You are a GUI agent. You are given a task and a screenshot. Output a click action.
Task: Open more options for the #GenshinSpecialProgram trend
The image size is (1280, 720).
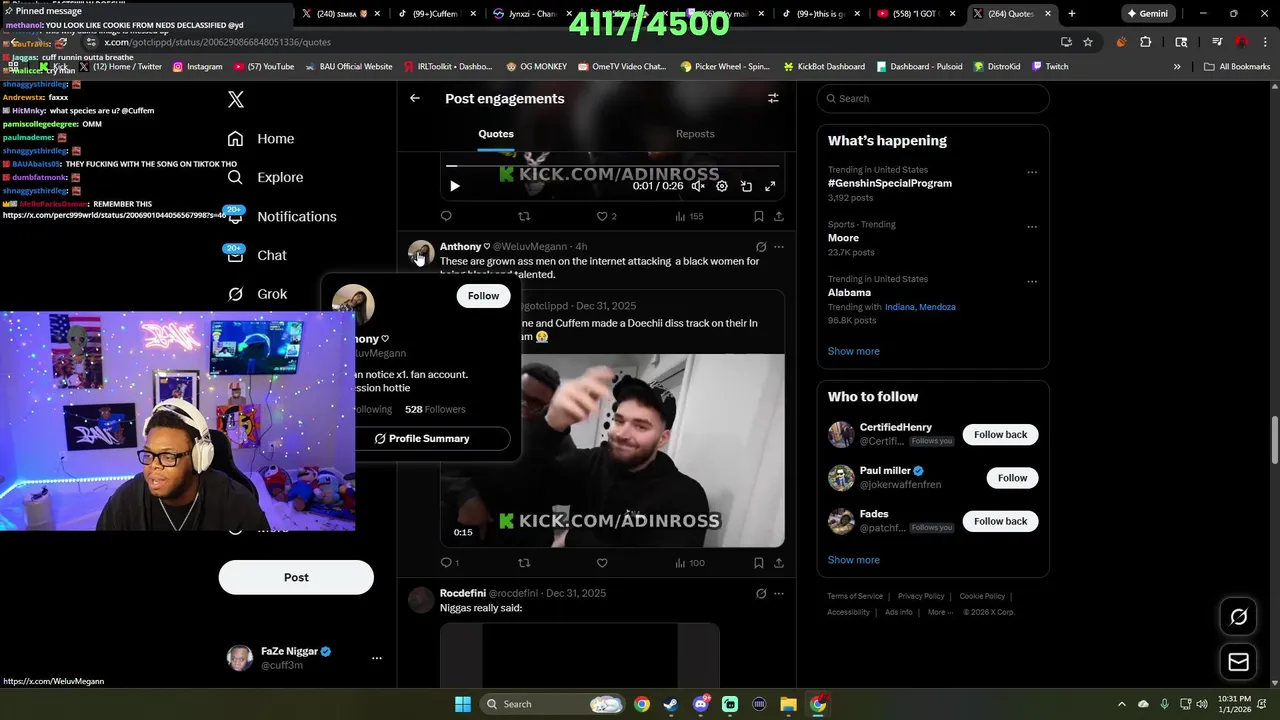[1032, 172]
